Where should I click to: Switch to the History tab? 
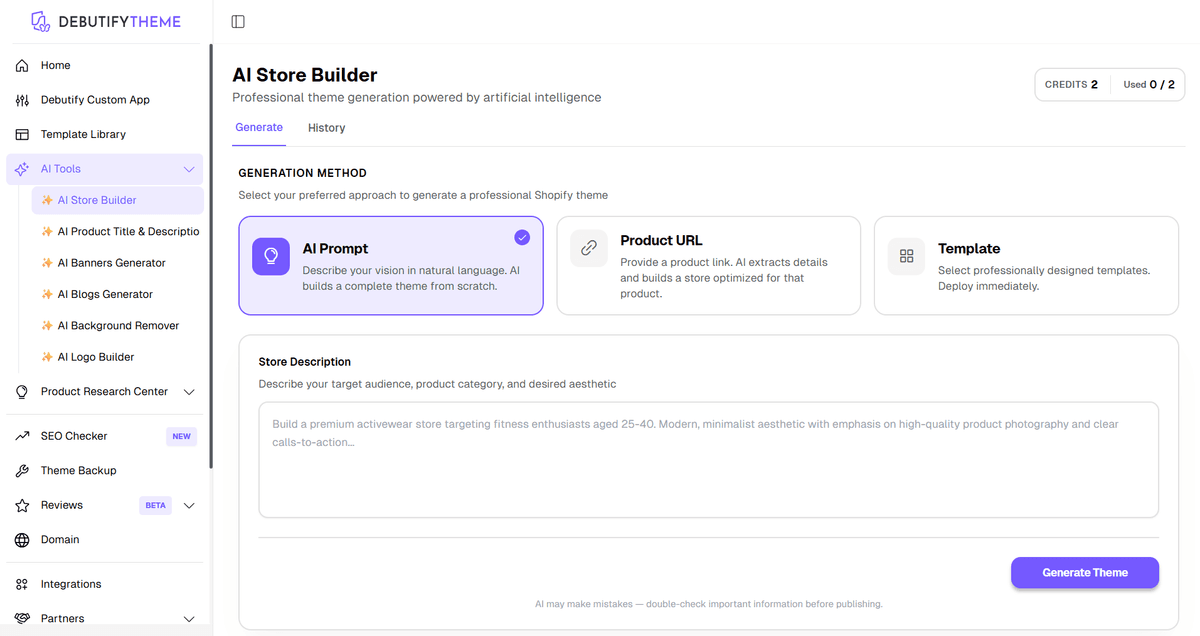click(327, 128)
